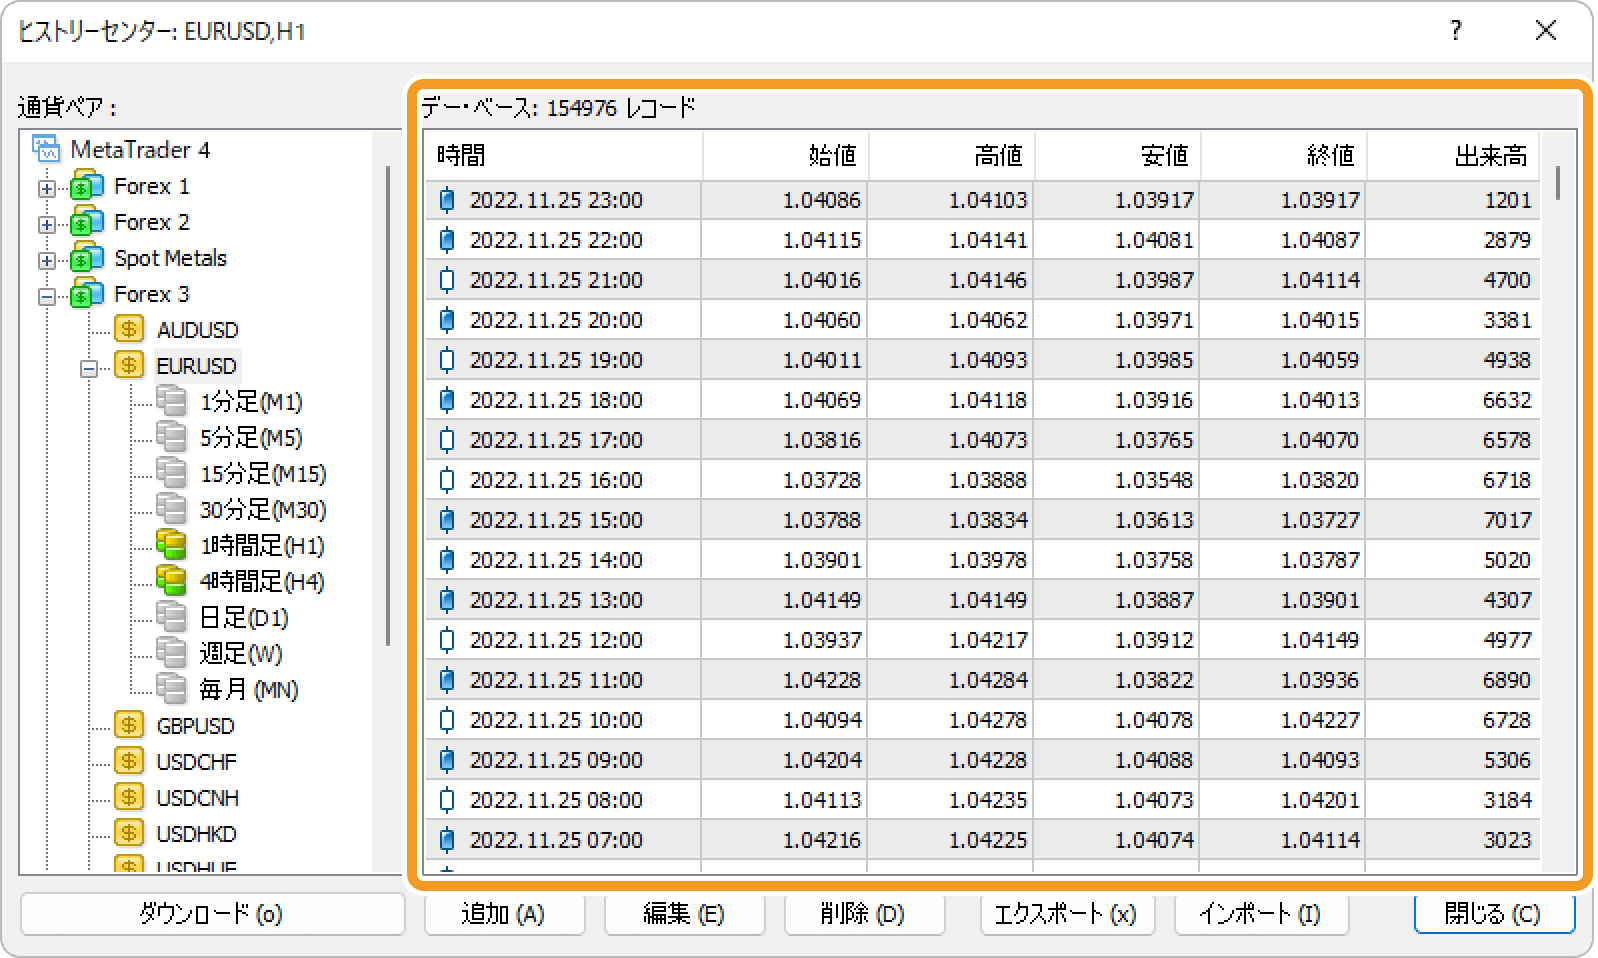Open the help question mark in title bar

[x=1456, y=31]
